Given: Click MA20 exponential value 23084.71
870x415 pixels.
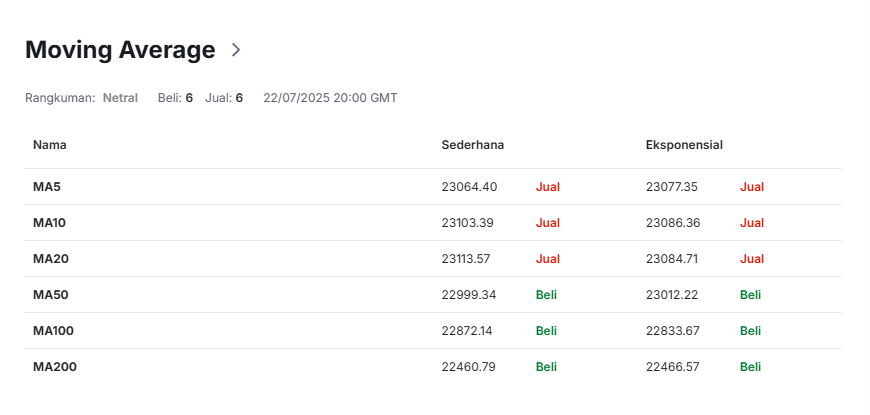Looking at the screenshot, I should click(672, 259).
